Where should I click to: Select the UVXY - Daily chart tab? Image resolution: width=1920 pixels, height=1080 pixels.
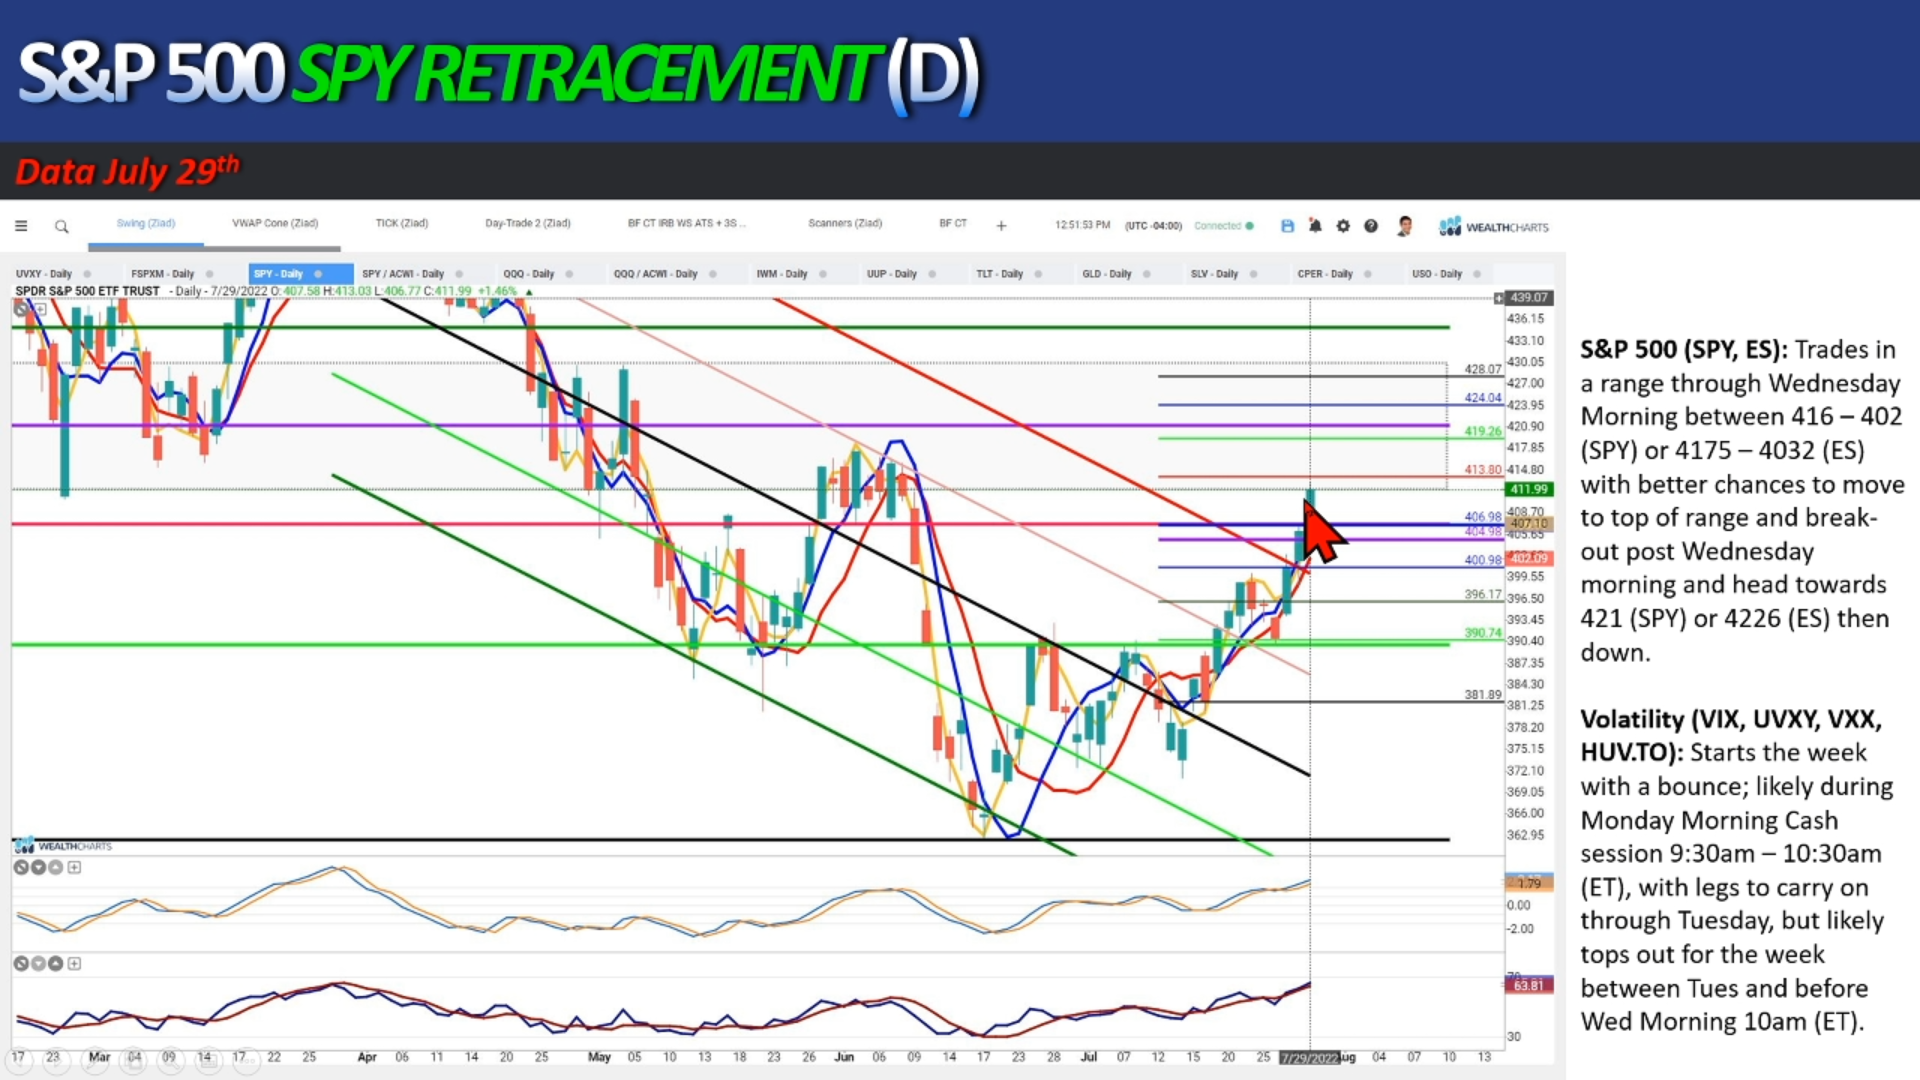pos(44,274)
